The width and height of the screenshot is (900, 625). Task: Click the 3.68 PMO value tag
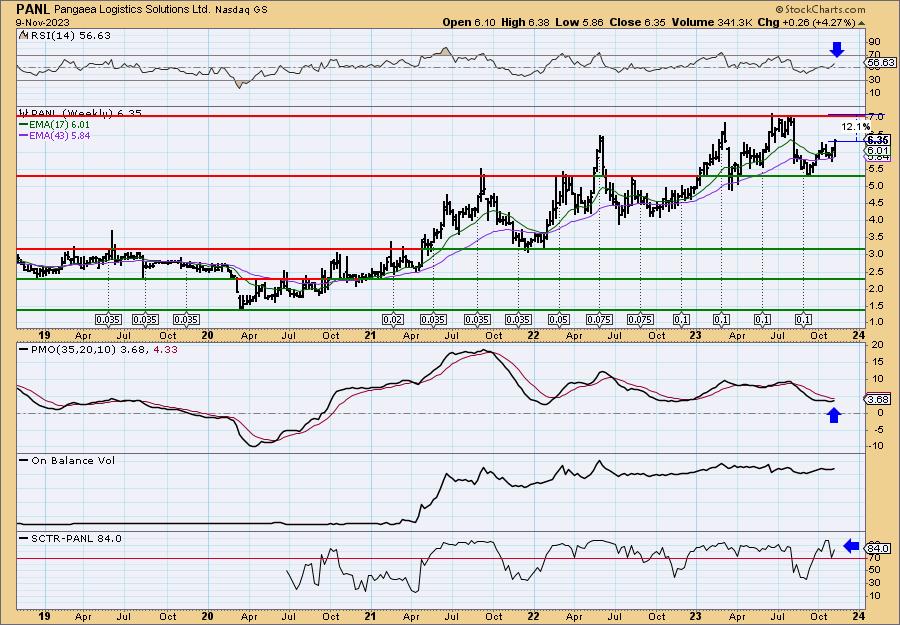(x=879, y=399)
